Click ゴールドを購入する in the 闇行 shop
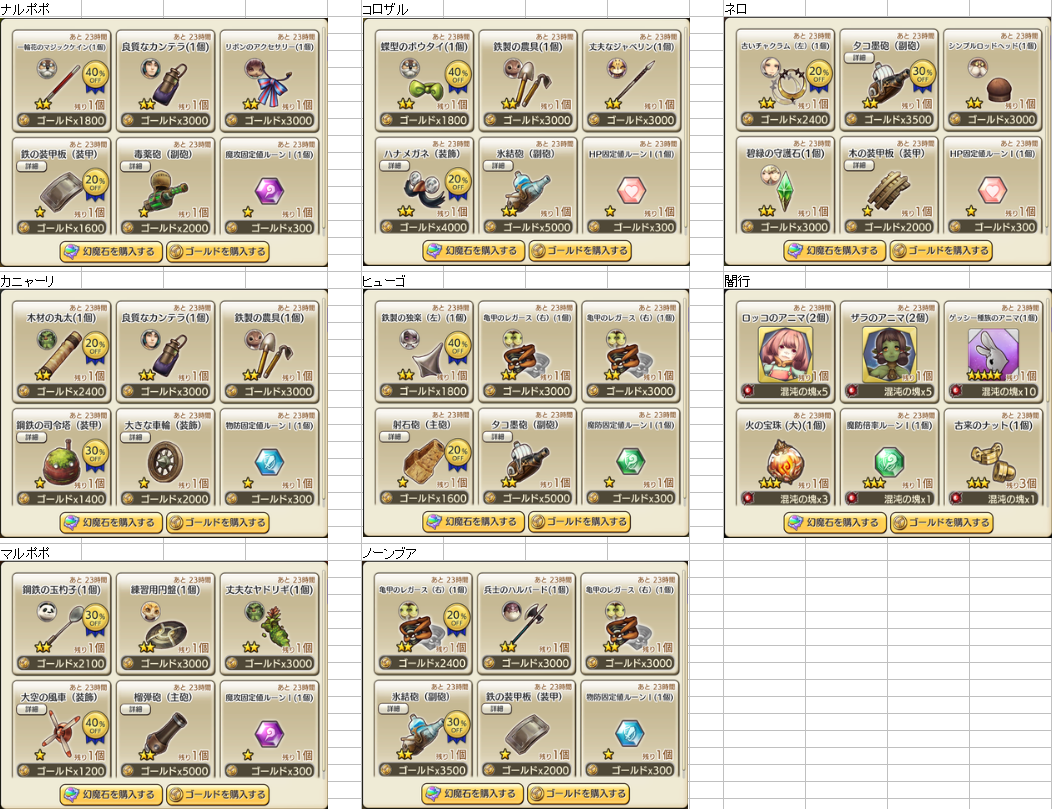 [x=941, y=522]
